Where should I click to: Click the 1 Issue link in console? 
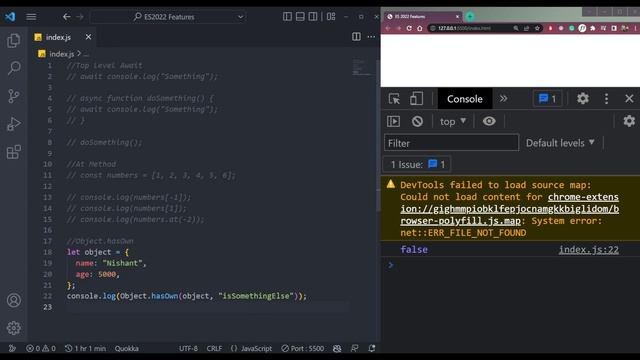417,164
